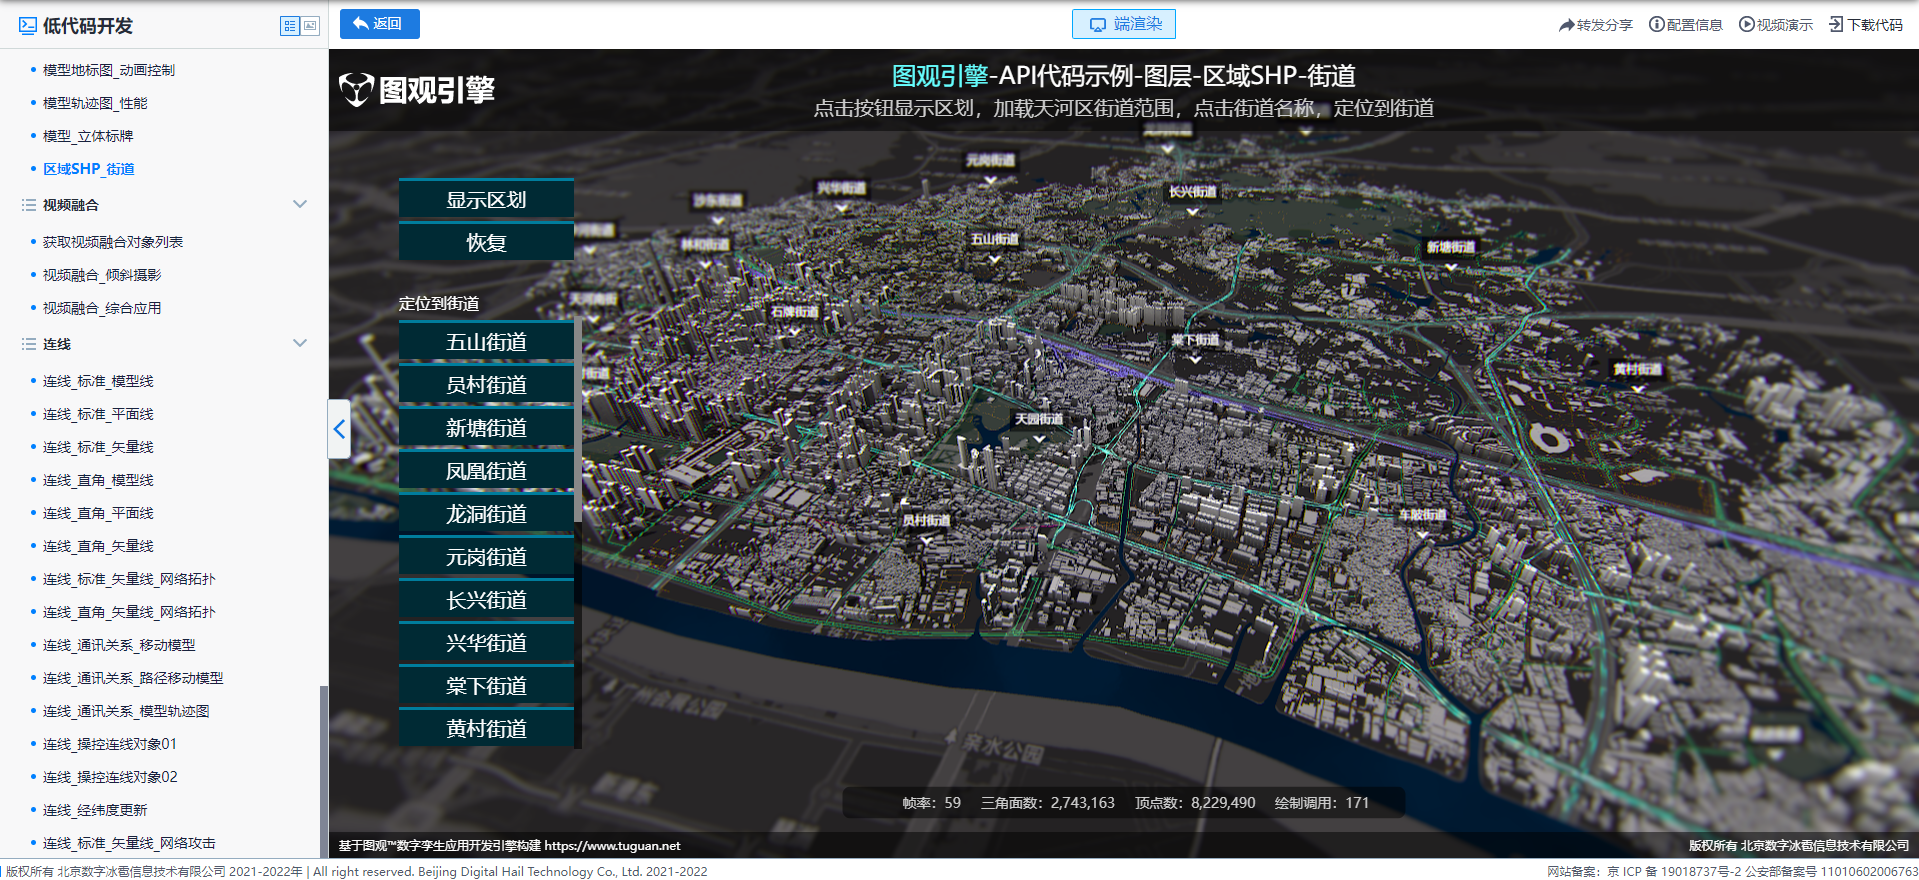Open 连线_通讯关系_模型轨迹图 example
Image resolution: width=1919 pixels, height=880 pixels.
(x=126, y=711)
